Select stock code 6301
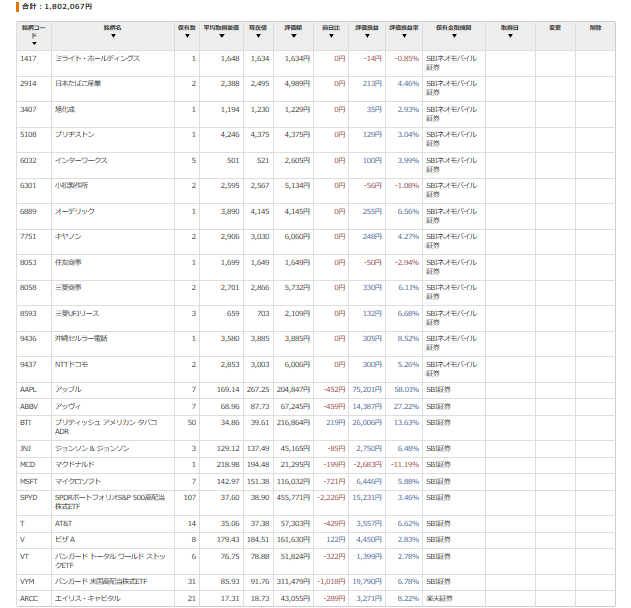 point(28,185)
